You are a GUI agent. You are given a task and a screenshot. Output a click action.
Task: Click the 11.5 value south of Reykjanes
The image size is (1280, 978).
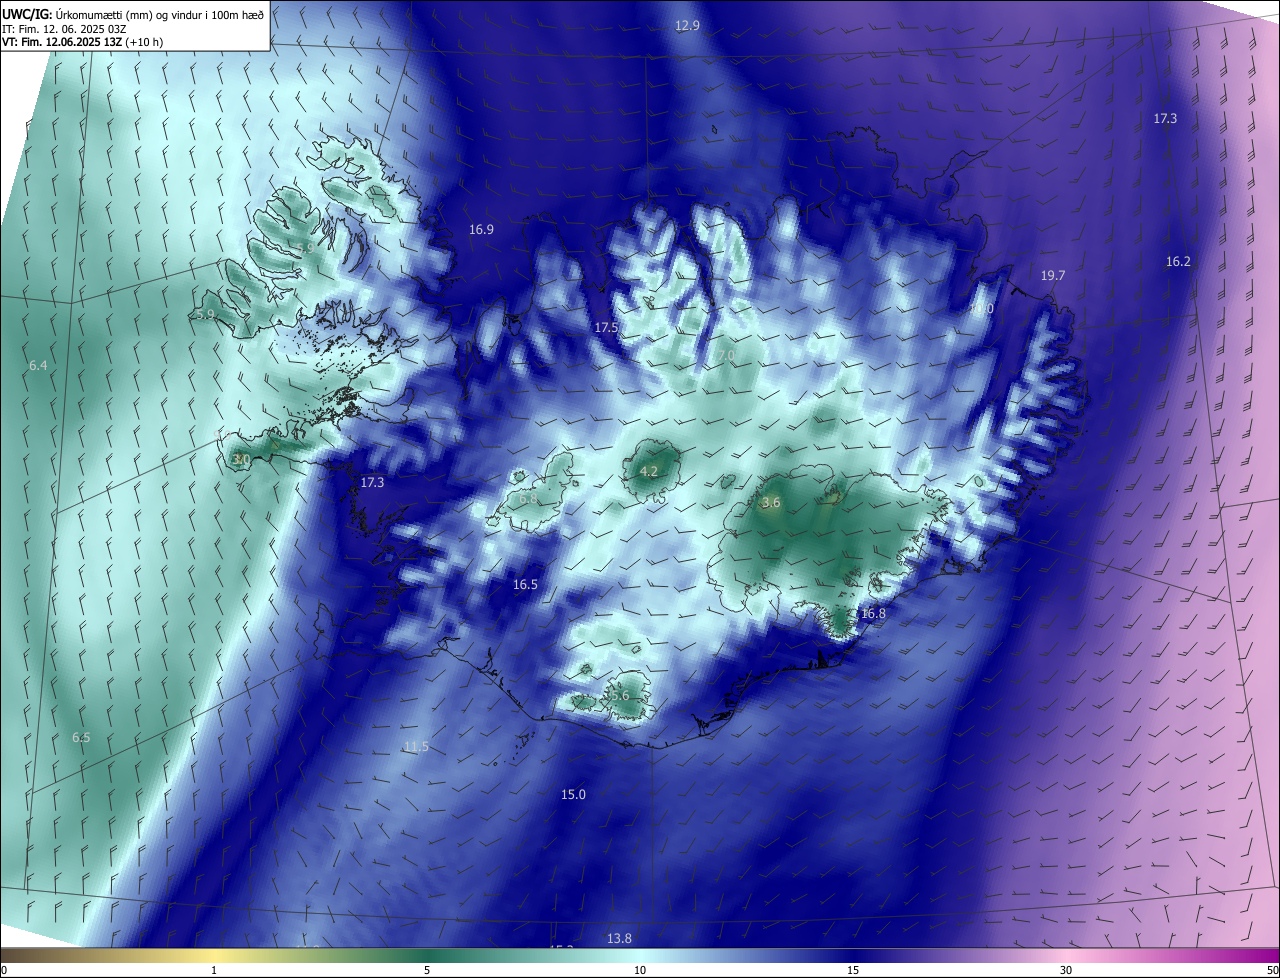(416, 747)
